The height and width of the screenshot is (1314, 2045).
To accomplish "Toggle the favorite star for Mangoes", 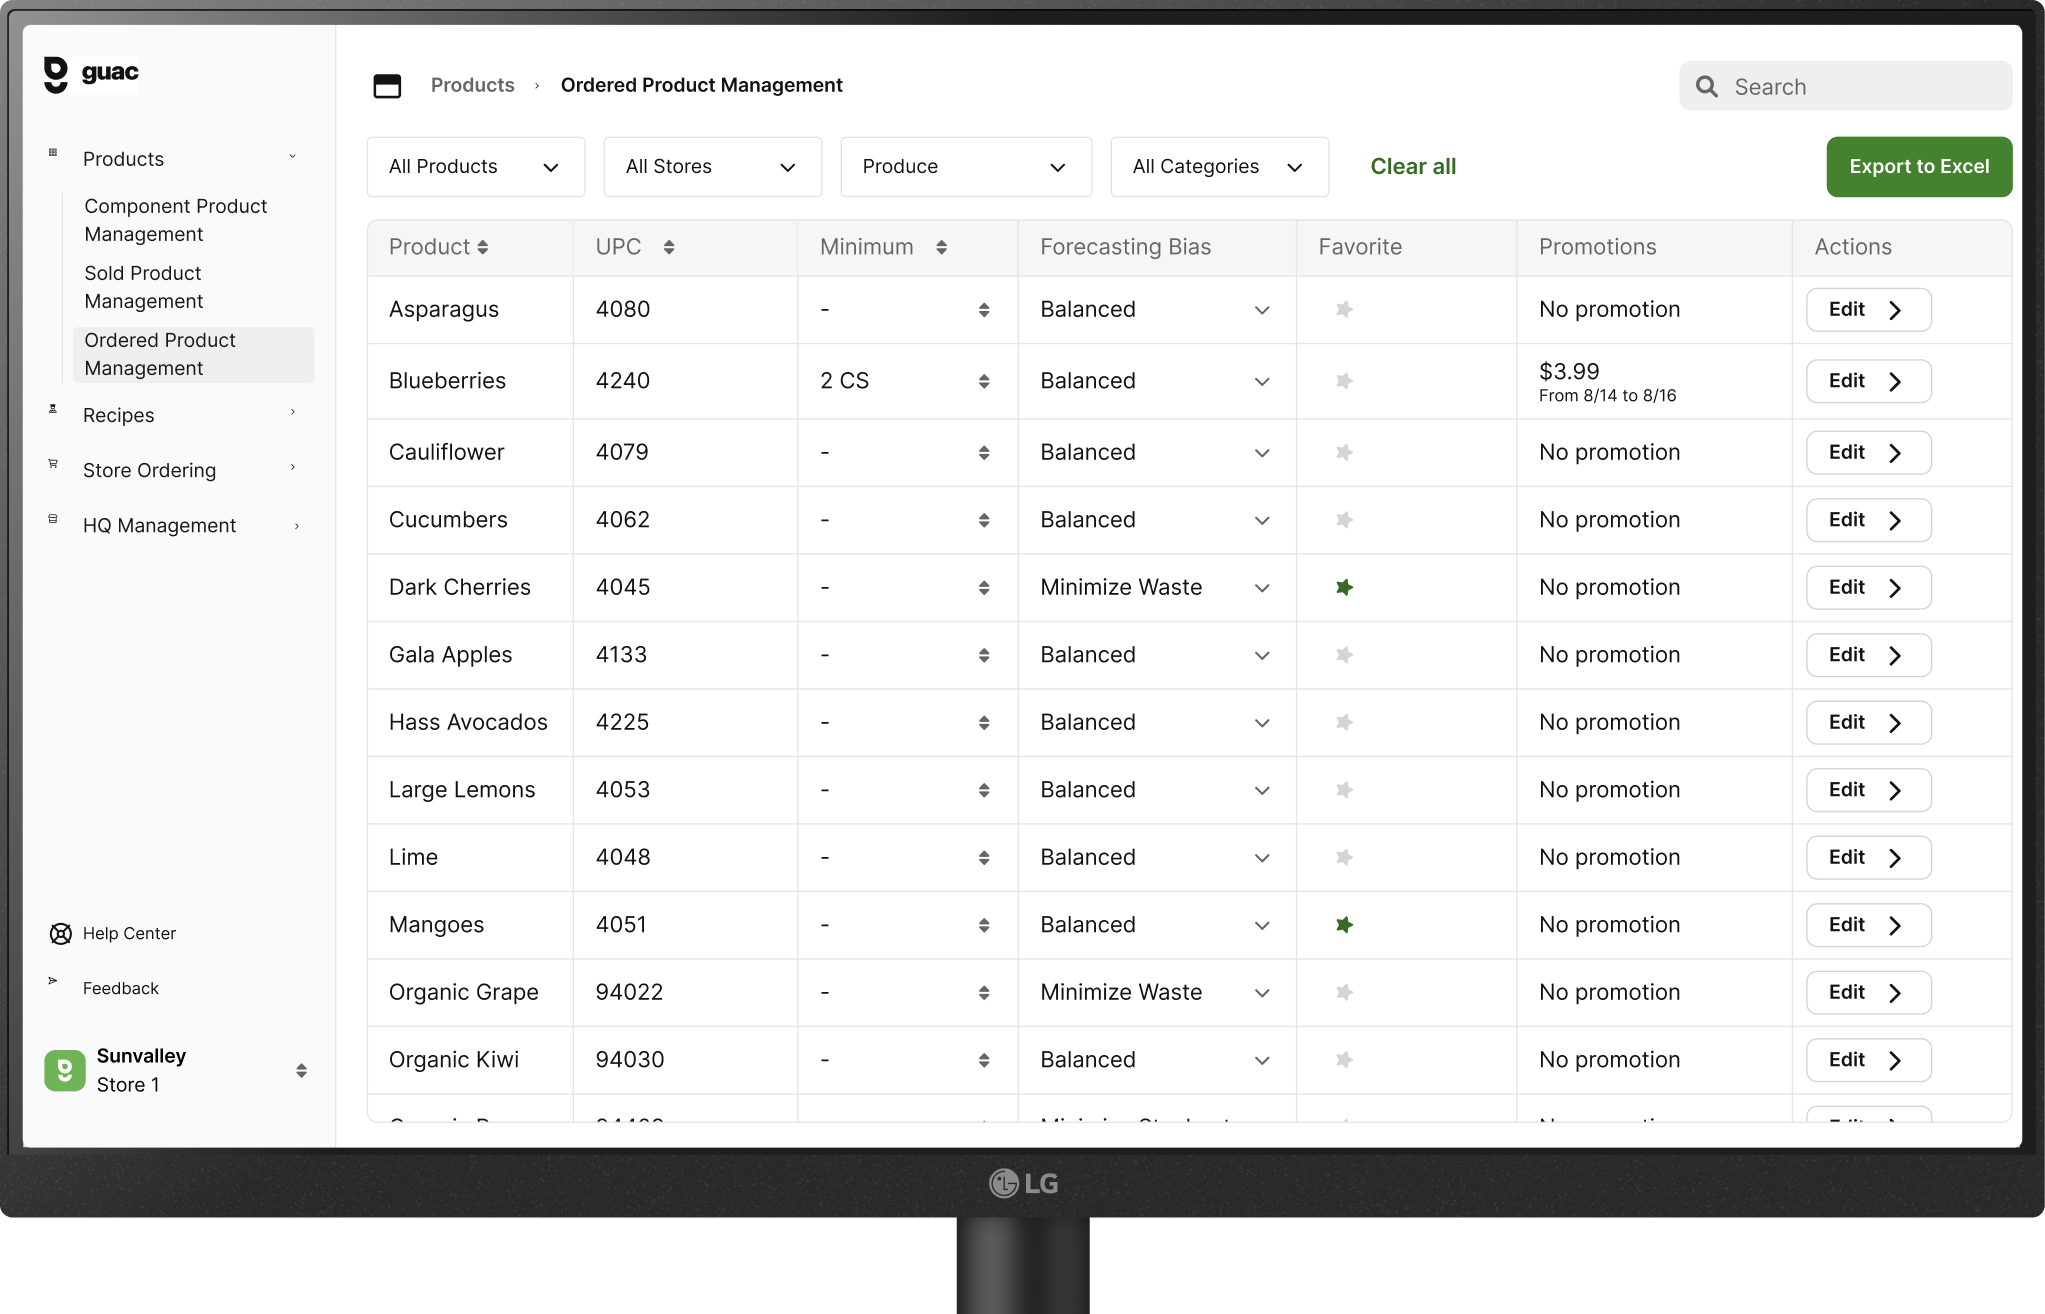I will [1344, 925].
